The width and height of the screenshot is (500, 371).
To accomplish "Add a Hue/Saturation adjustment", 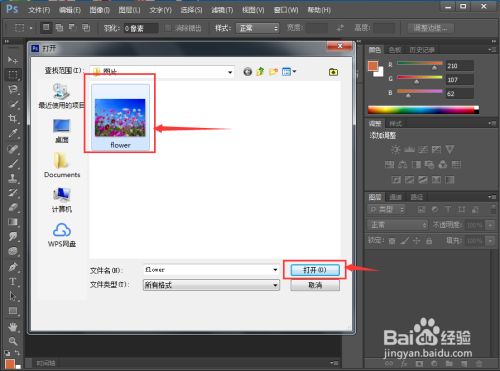I will click(x=389, y=164).
